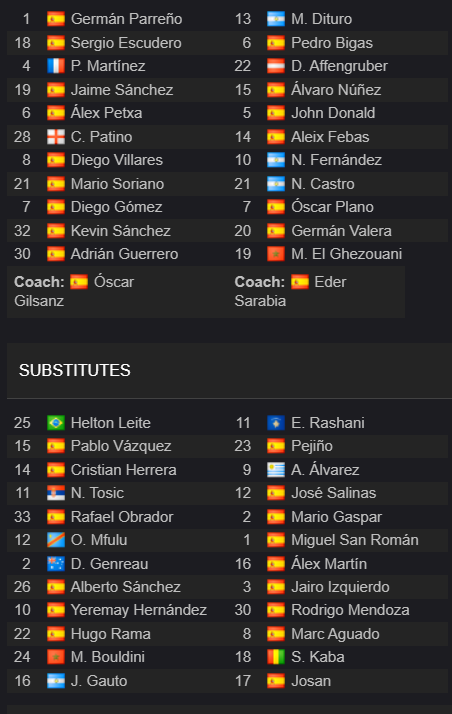Open Miguel San Román player link
The width and height of the screenshot is (452, 714).
pyautogui.click(x=355, y=540)
